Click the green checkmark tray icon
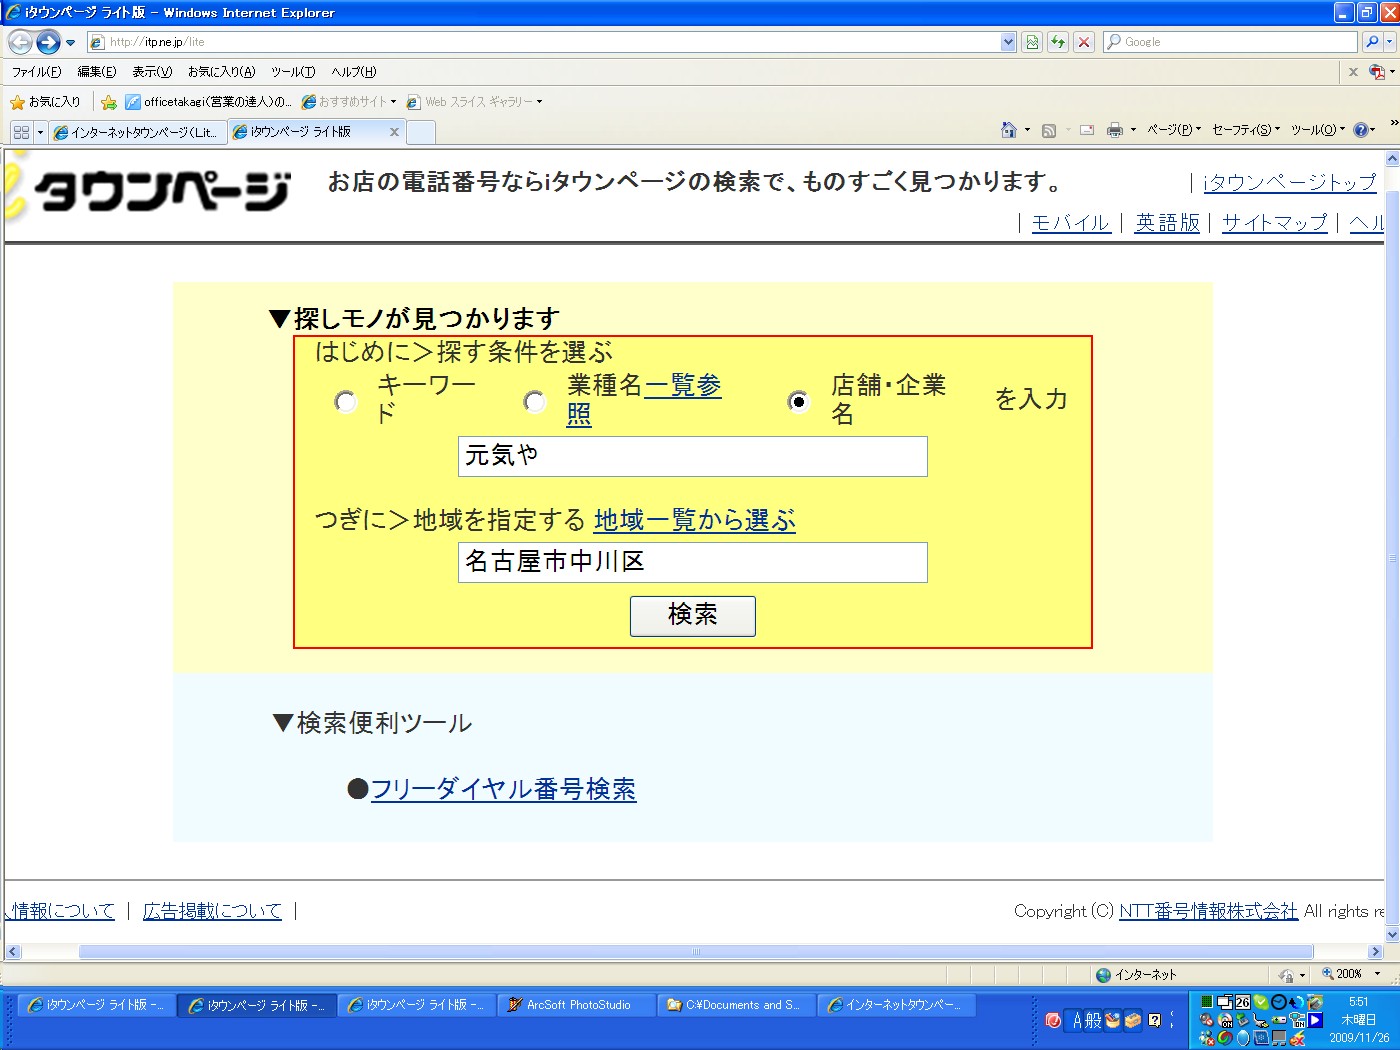Screen dimensions: 1400x1050 pyautogui.click(x=1261, y=1002)
